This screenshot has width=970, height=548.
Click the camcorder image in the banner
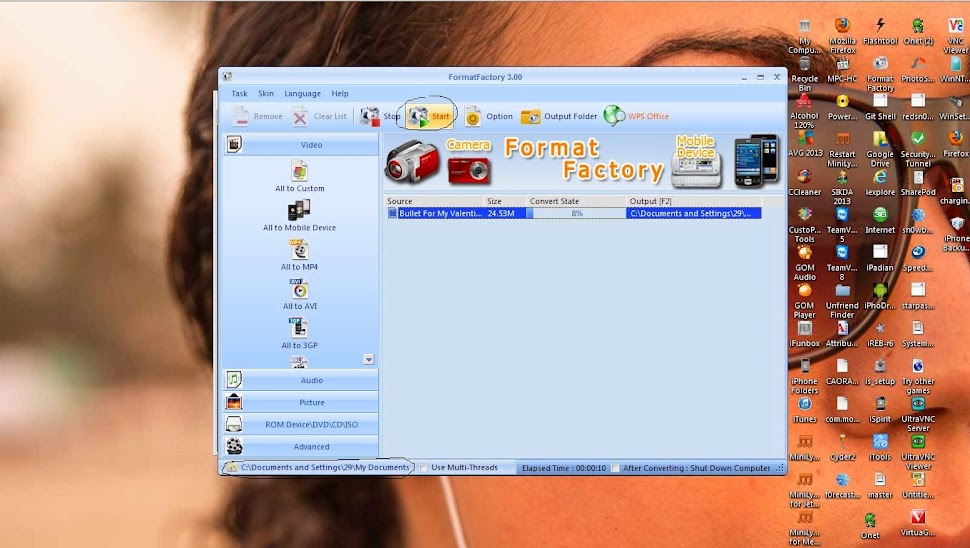[412, 161]
